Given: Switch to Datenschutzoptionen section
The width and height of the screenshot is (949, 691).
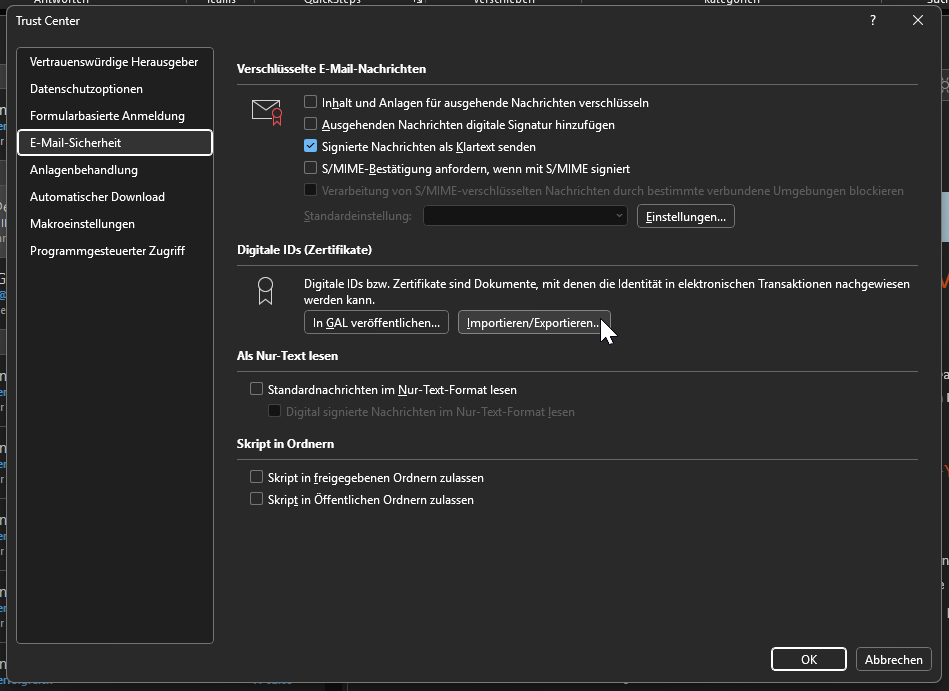Looking at the screenshot, I should point(86,89).
